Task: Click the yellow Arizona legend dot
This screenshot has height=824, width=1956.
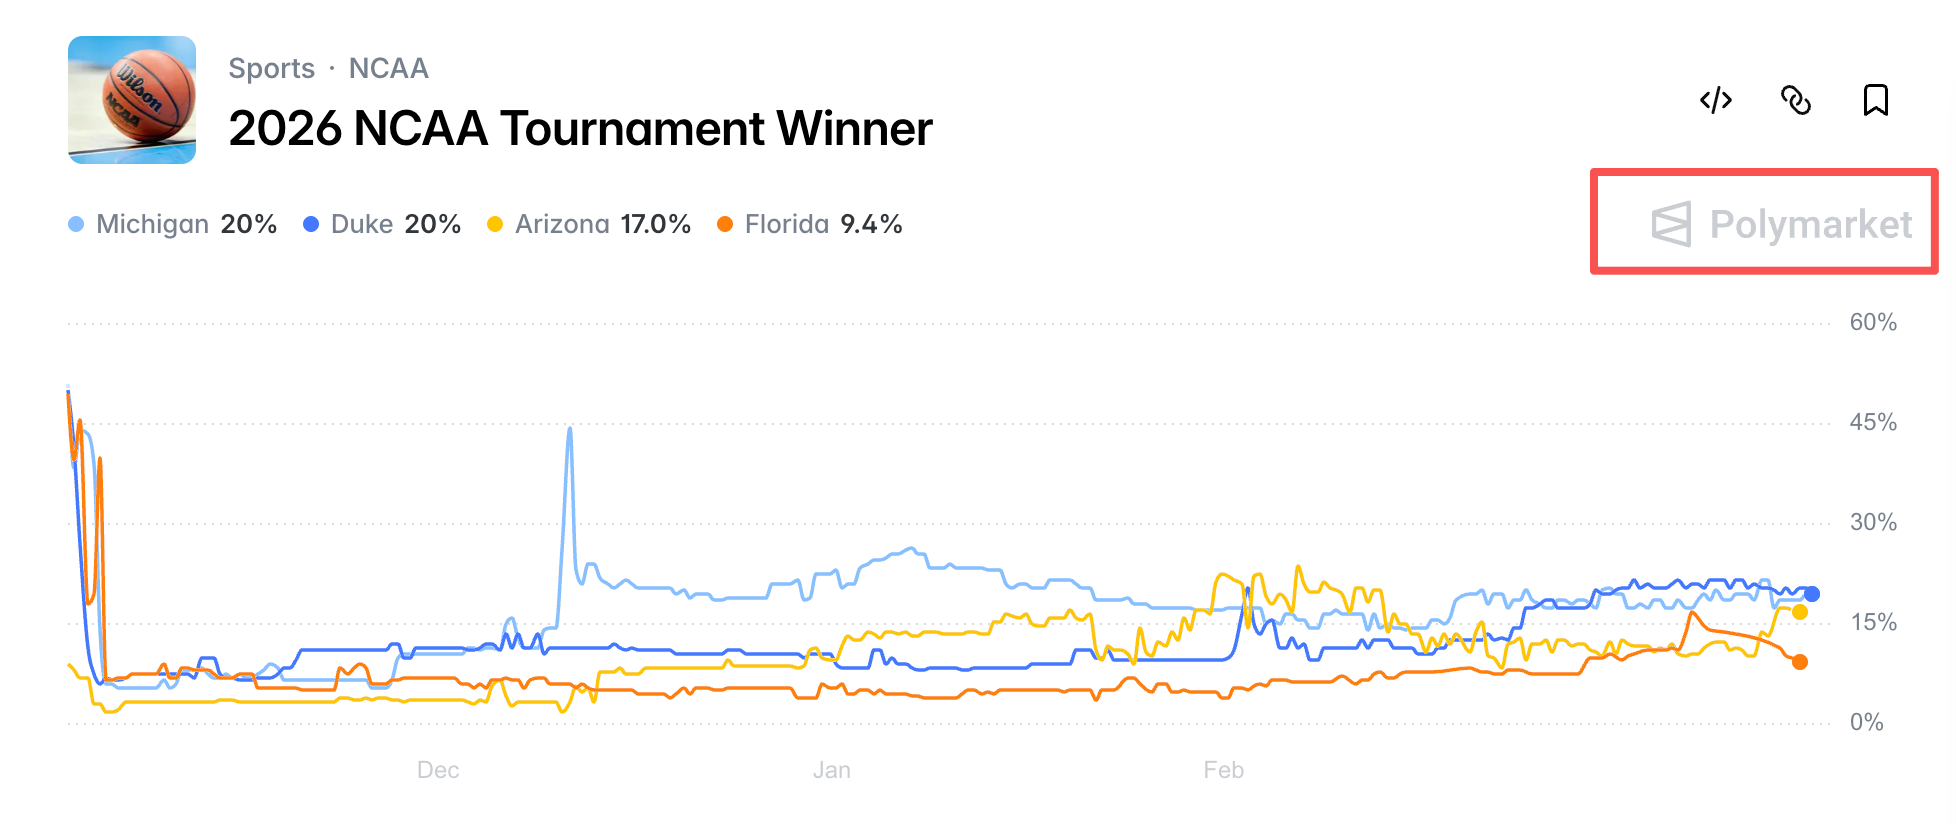Action: 495,224
